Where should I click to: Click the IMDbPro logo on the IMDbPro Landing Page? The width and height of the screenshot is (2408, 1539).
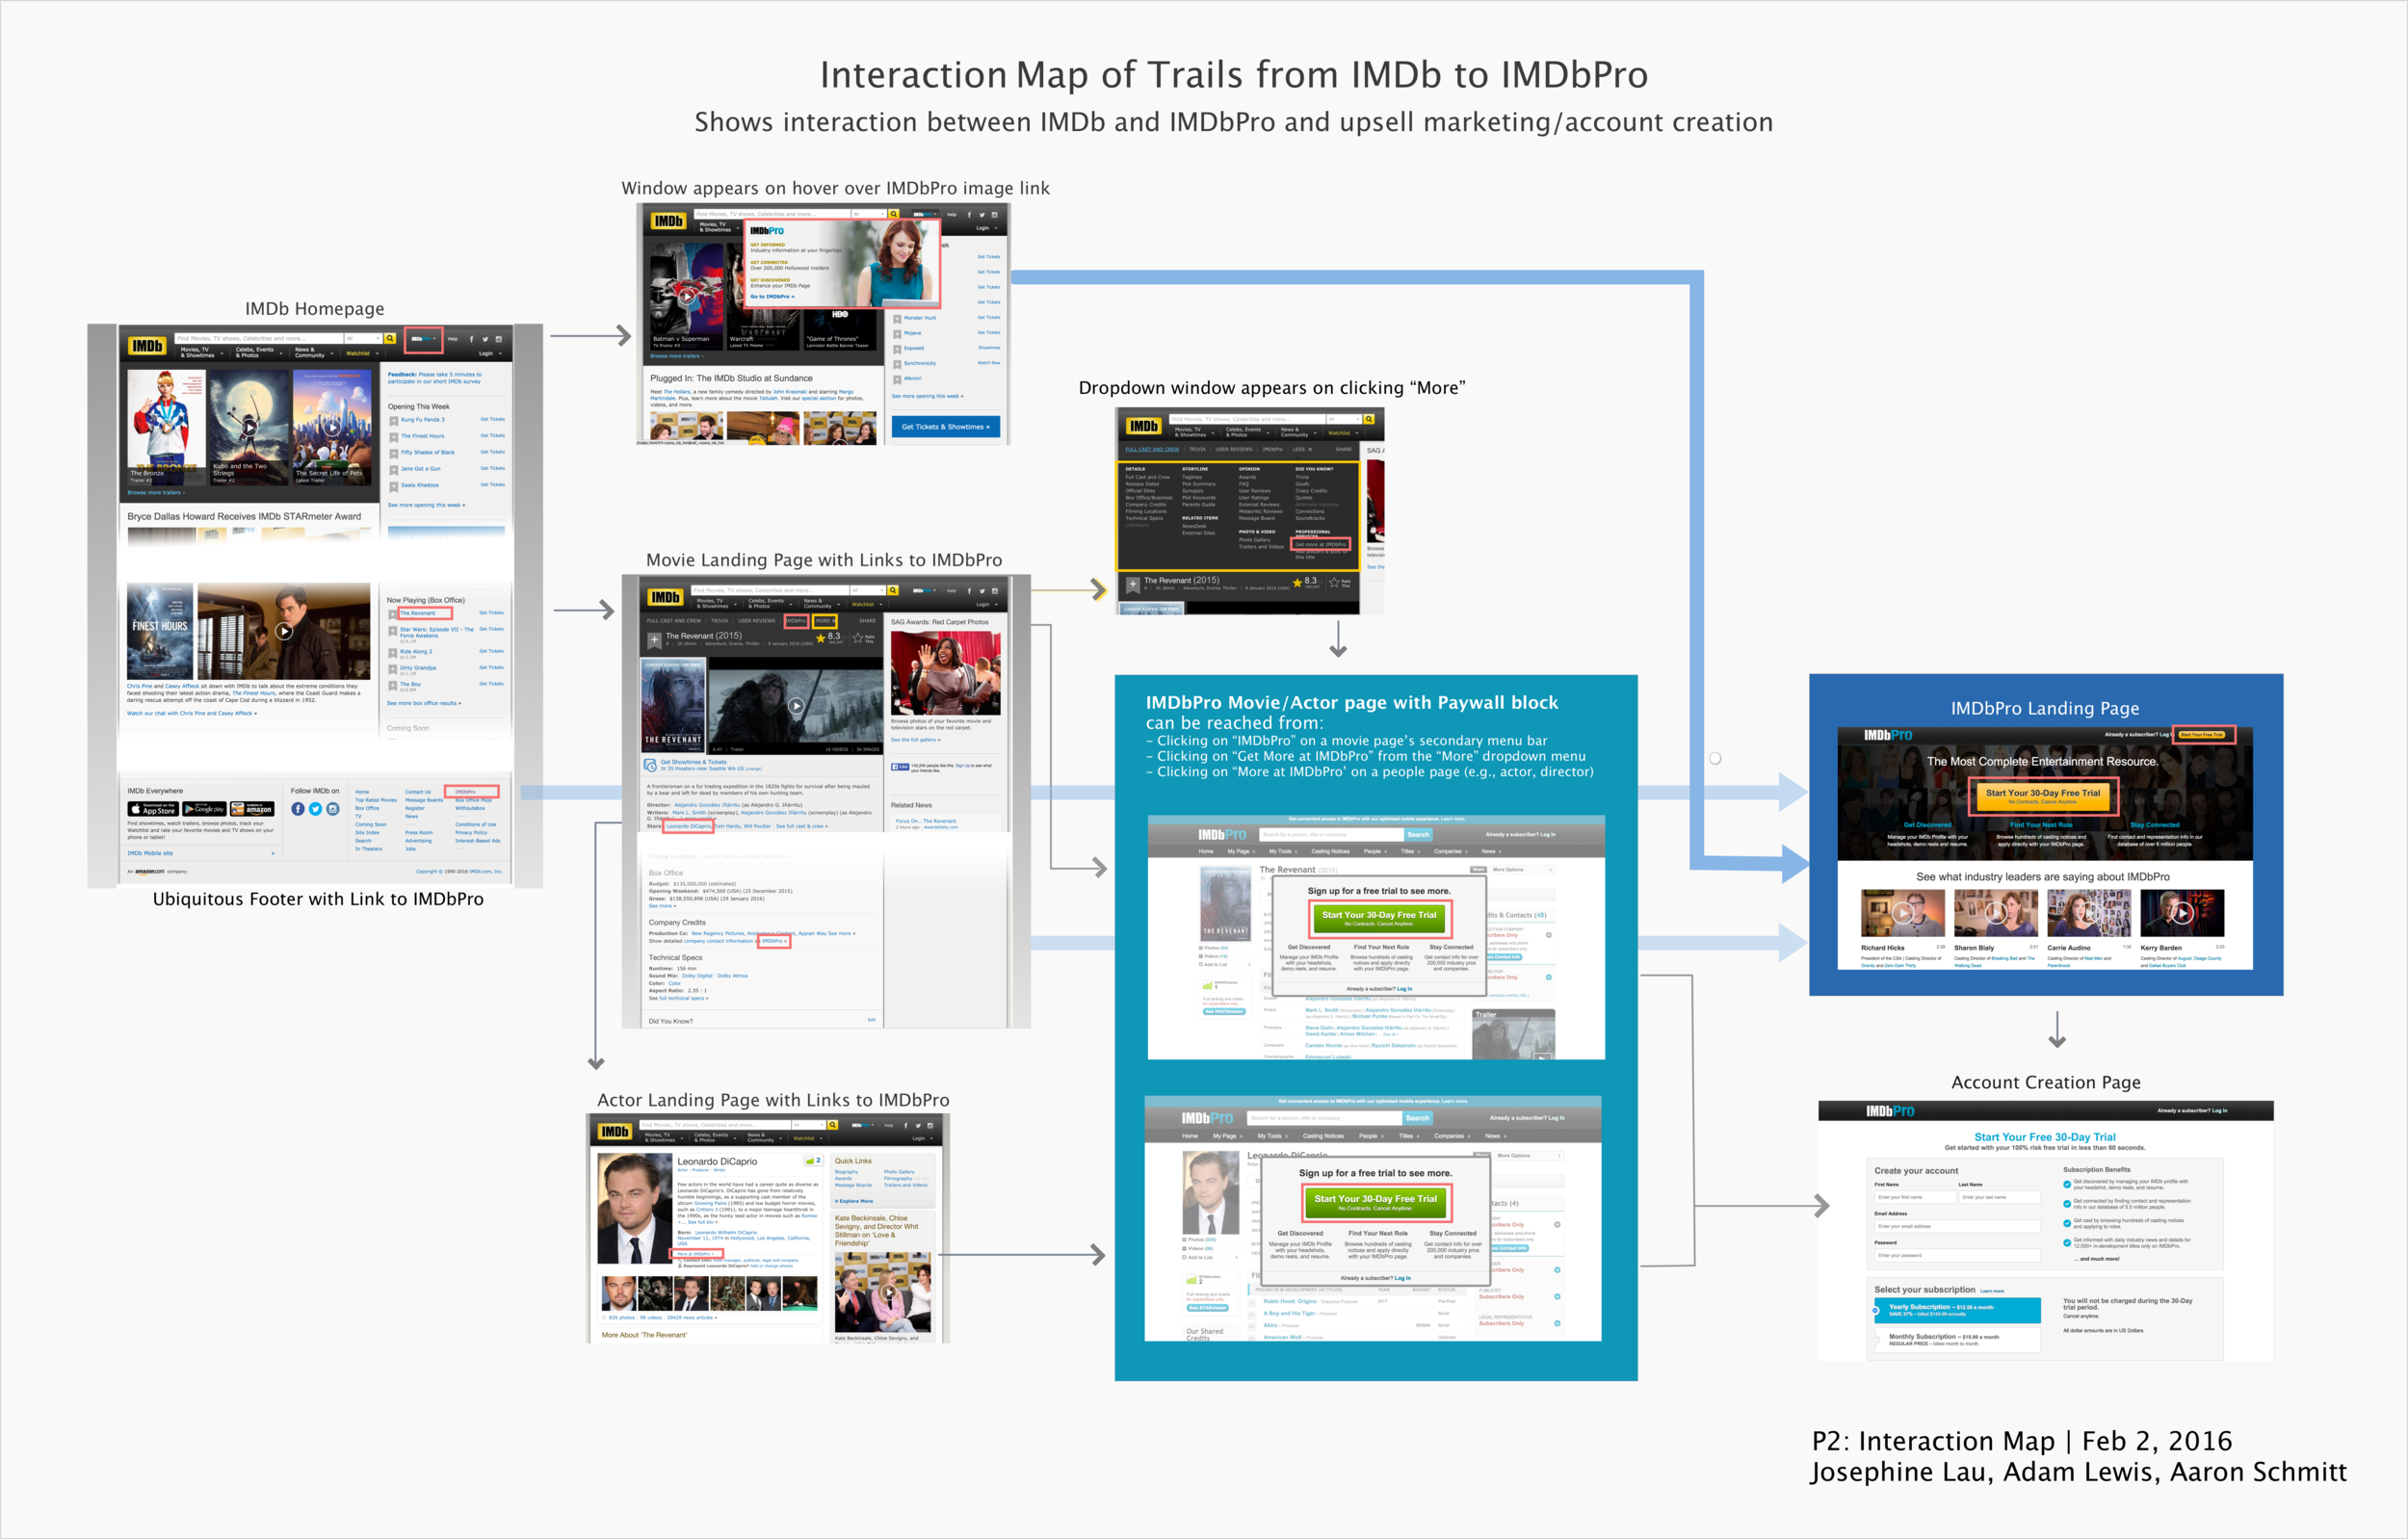click(x=1887, y=735)
